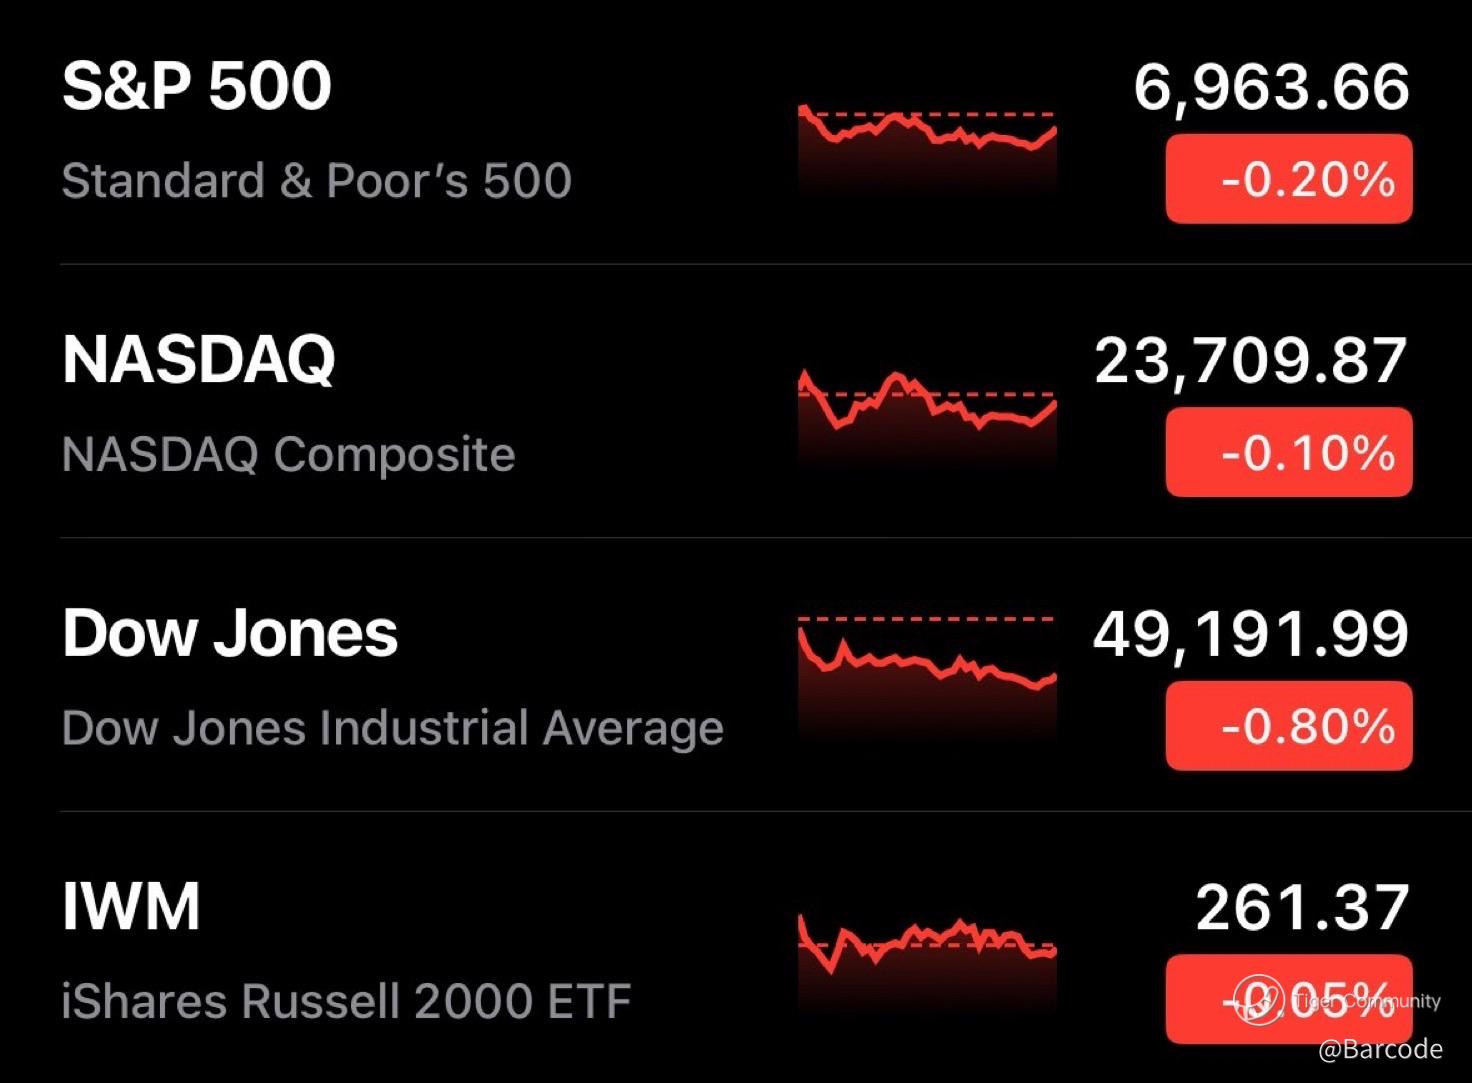Open NASDAQ Composite subtitle
The width and height of the screenshot is (1472, 1083).
point(288,454)
